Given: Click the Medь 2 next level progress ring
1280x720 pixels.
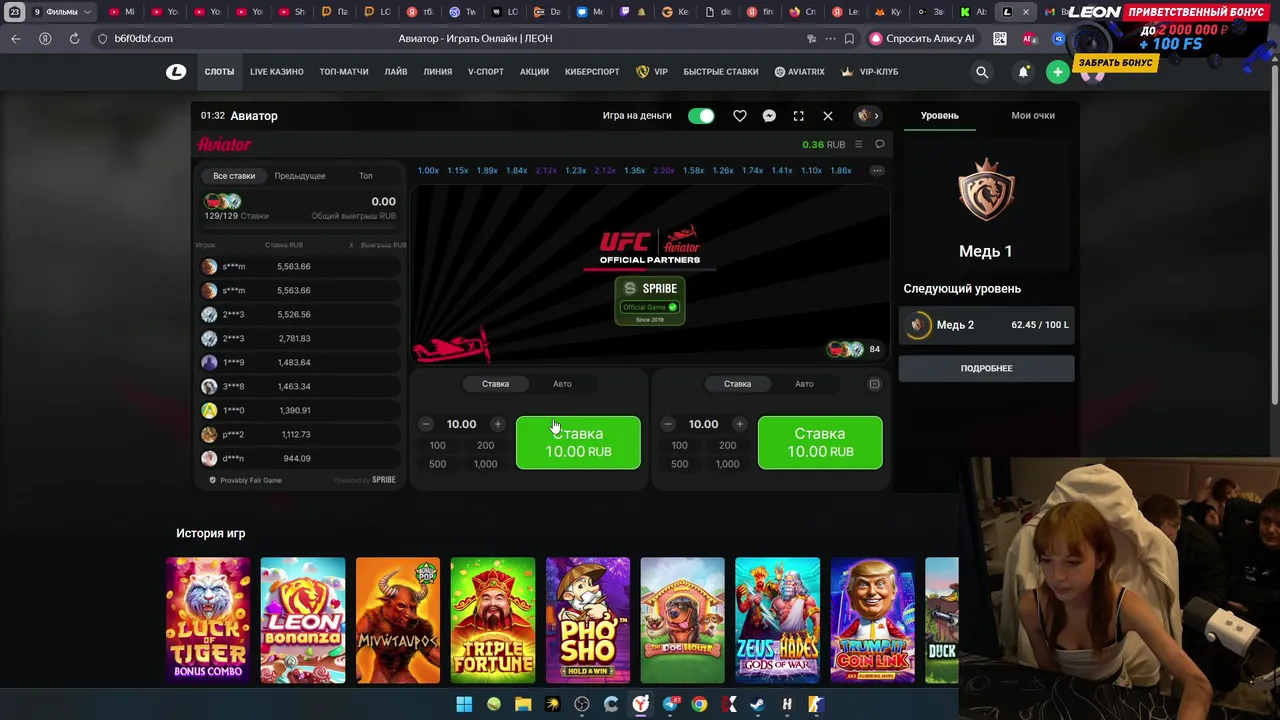Looking at the screenshot, I should pyautogui.click(x=917, y=325).
